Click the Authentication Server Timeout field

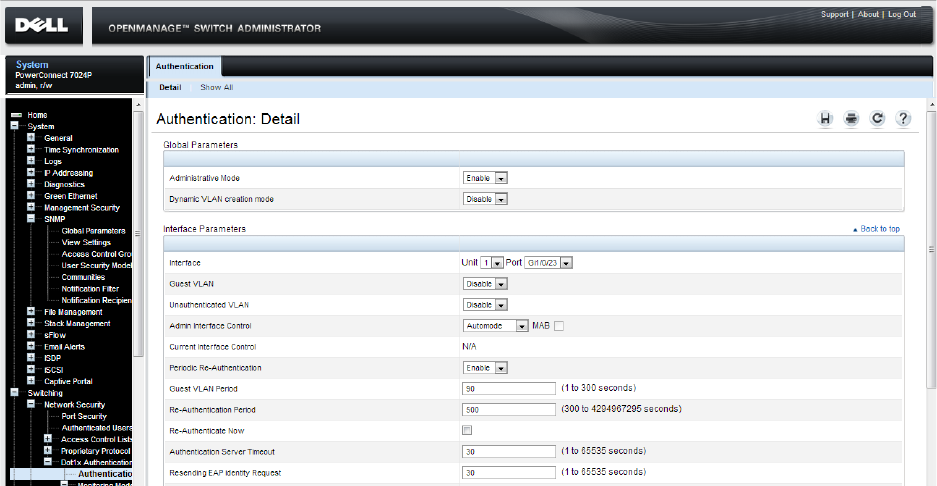(509, 452)
